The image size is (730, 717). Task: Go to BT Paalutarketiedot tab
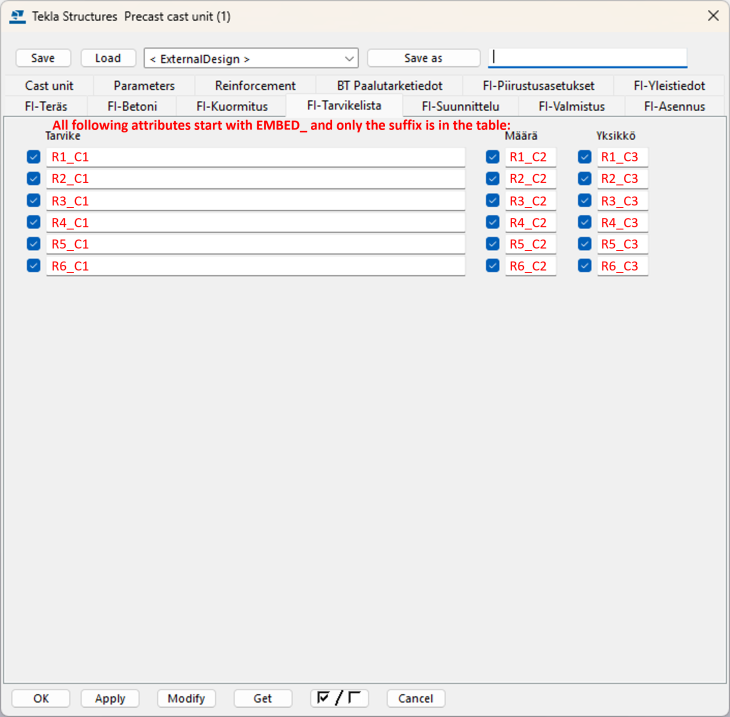click(389, 86)
